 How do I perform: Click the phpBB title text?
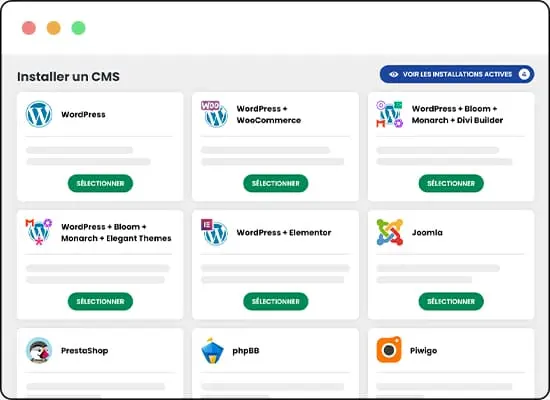coord(246,351)
